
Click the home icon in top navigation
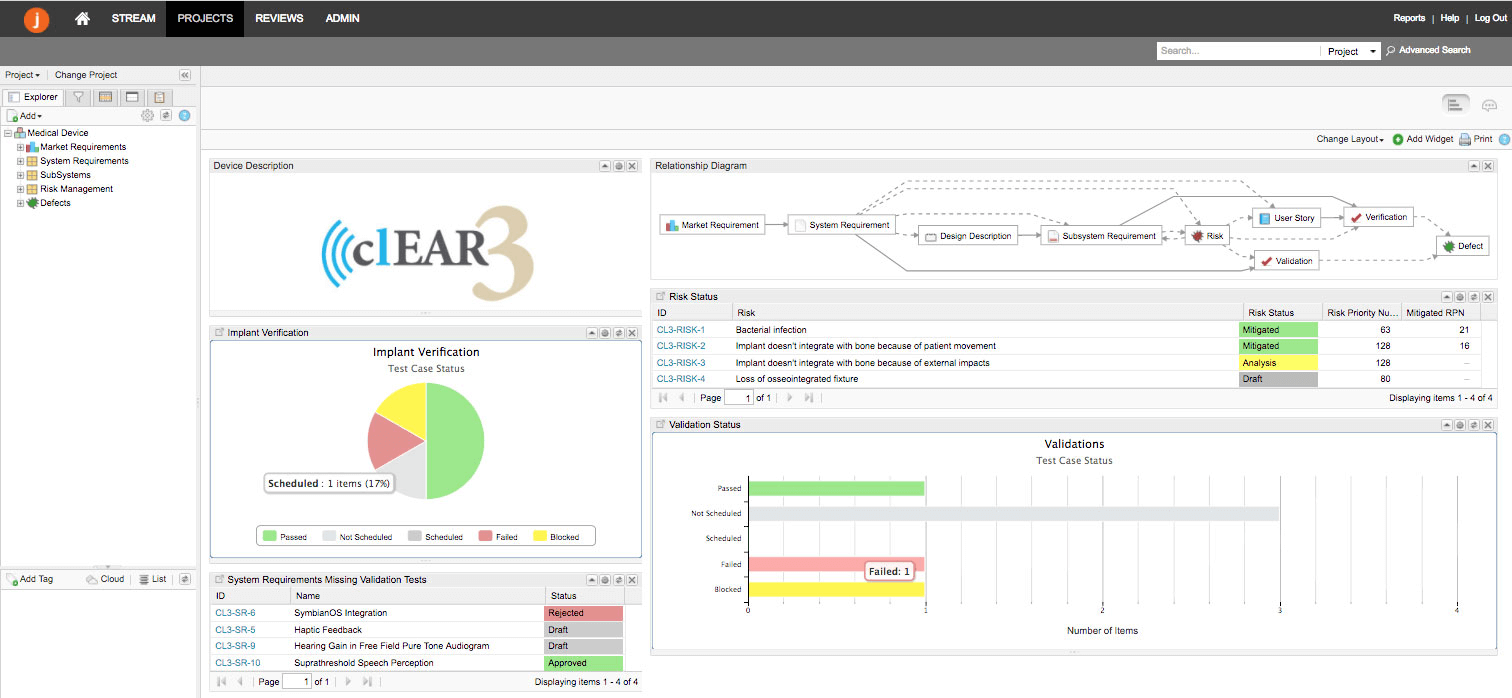coord(82,18)
